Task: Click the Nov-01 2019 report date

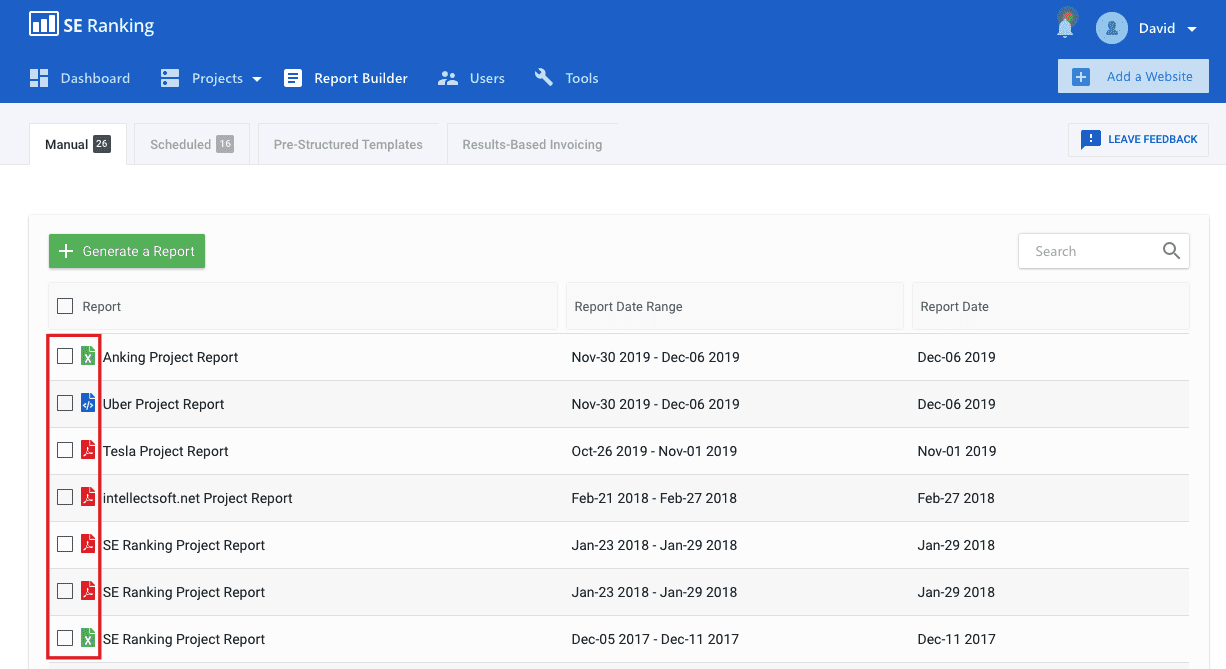Action: pyautogui.click(x=957, y=451)
